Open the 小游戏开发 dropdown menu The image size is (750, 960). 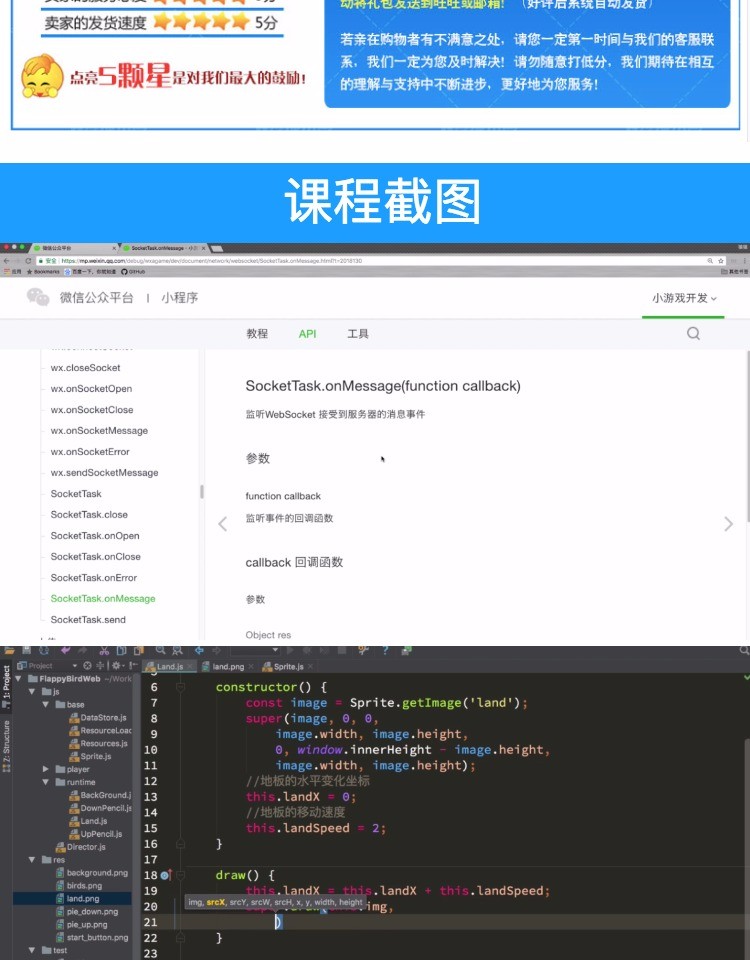(684, 298)
